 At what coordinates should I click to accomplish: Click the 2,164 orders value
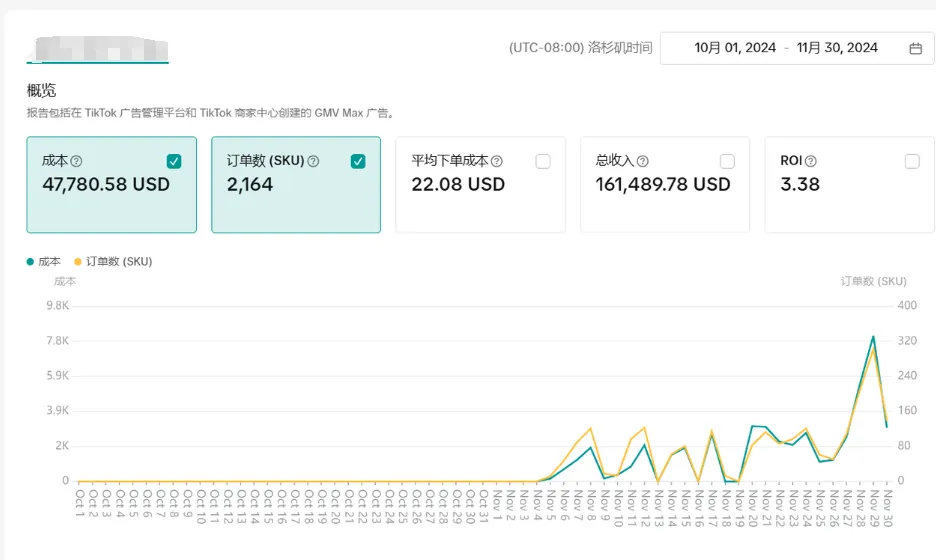point(250,184)
